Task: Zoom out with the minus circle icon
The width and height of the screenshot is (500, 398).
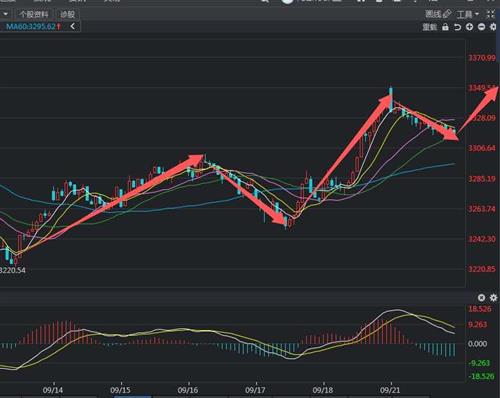Action: click(481, 27)
